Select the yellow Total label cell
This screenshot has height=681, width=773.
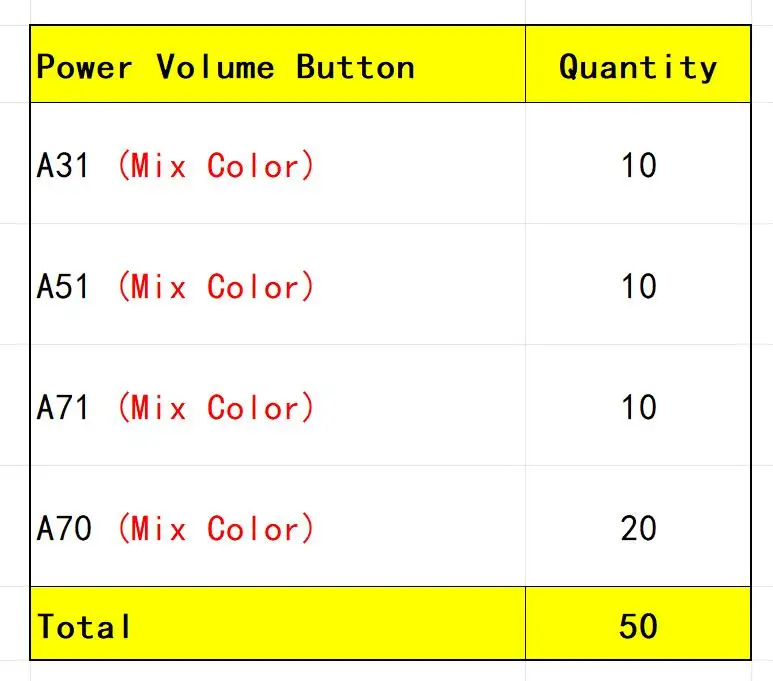click(277, 626)
